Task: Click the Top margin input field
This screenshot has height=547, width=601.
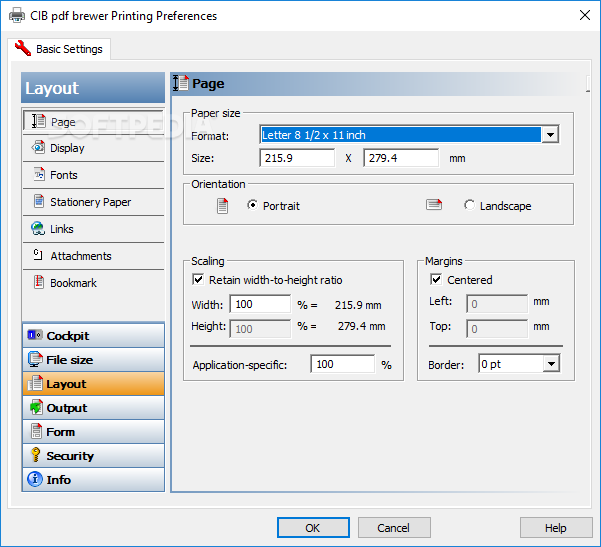Action: point(497,329)
